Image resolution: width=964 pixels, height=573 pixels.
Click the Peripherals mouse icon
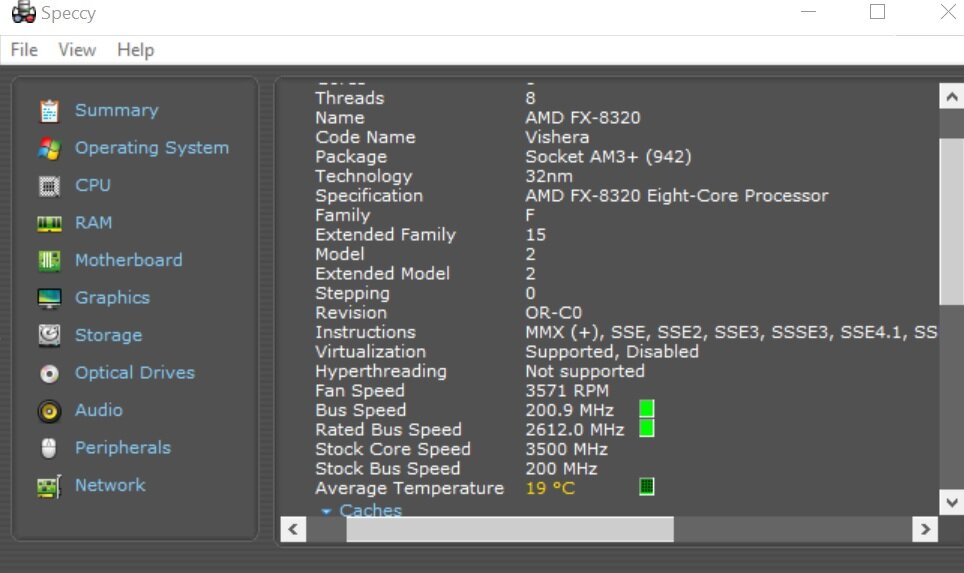pos(49,448)
